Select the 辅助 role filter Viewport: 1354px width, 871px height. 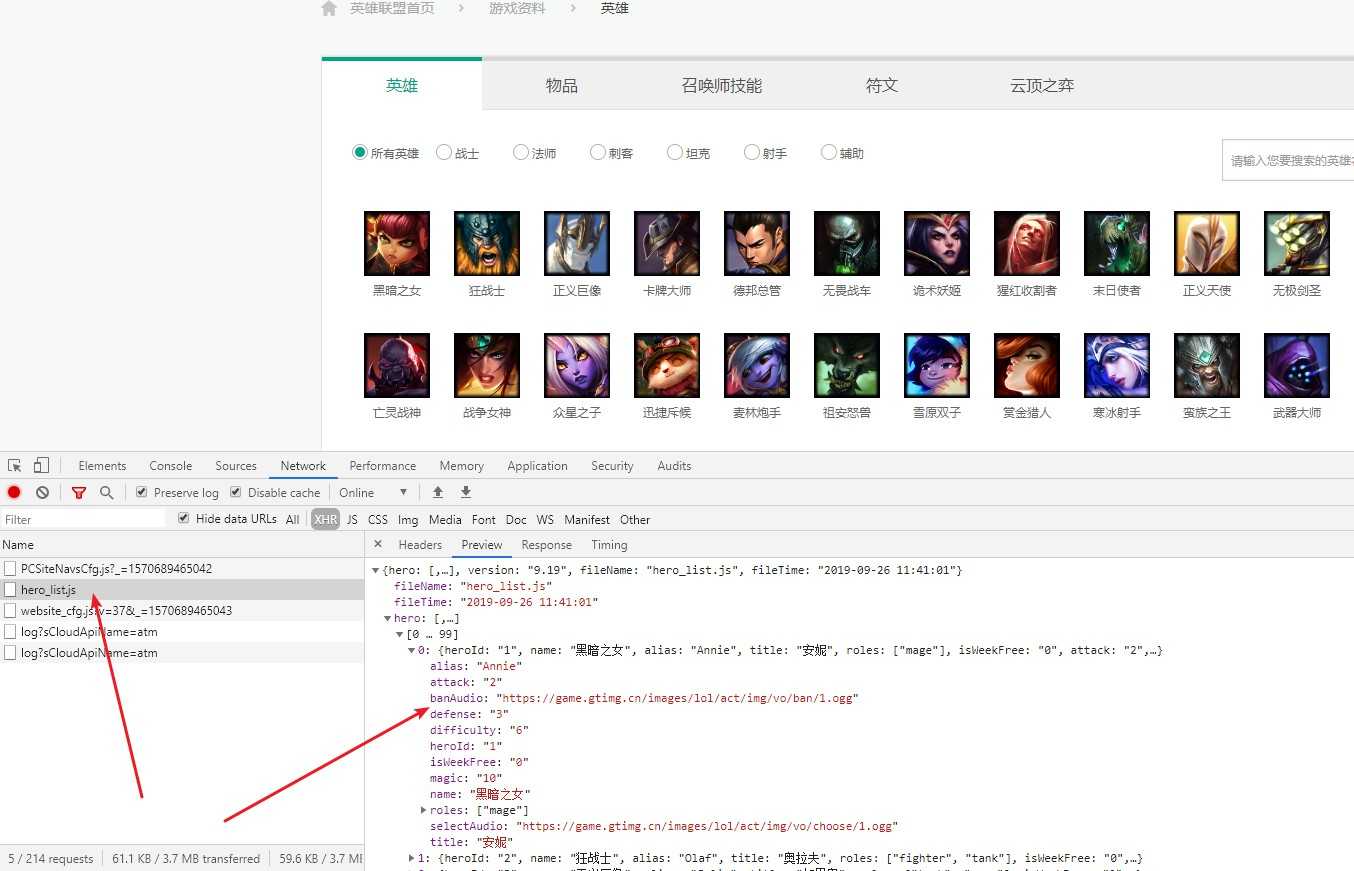[x=829, y=153]
